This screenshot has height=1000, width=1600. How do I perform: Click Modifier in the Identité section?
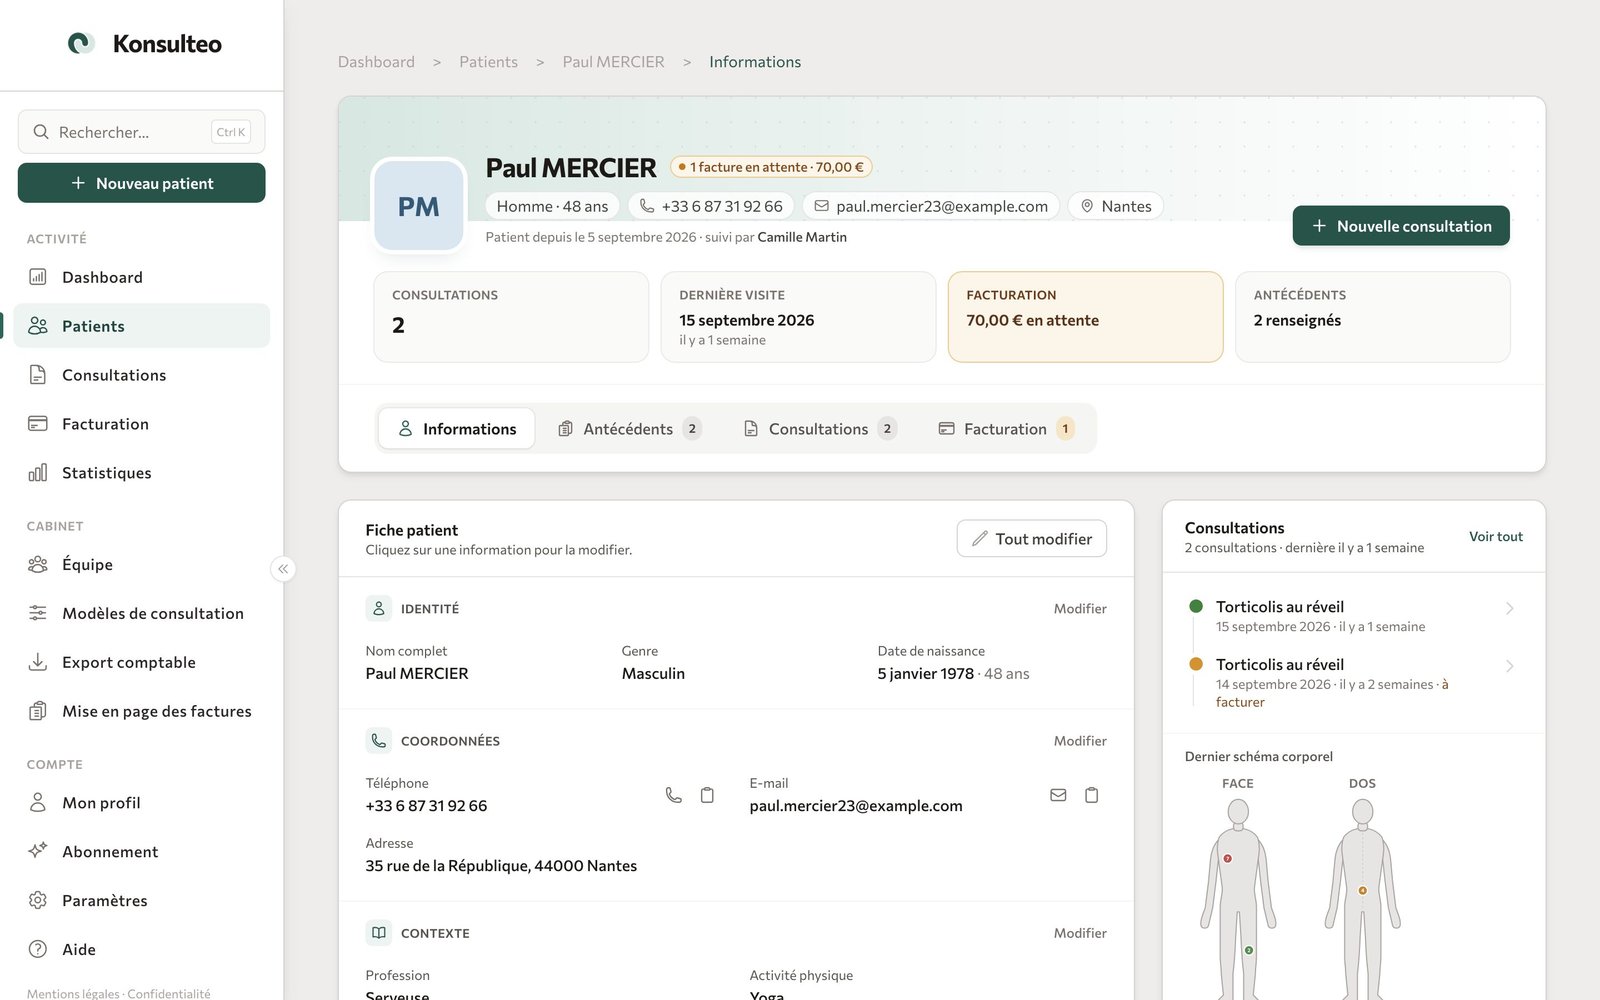tap(1080, 608)
